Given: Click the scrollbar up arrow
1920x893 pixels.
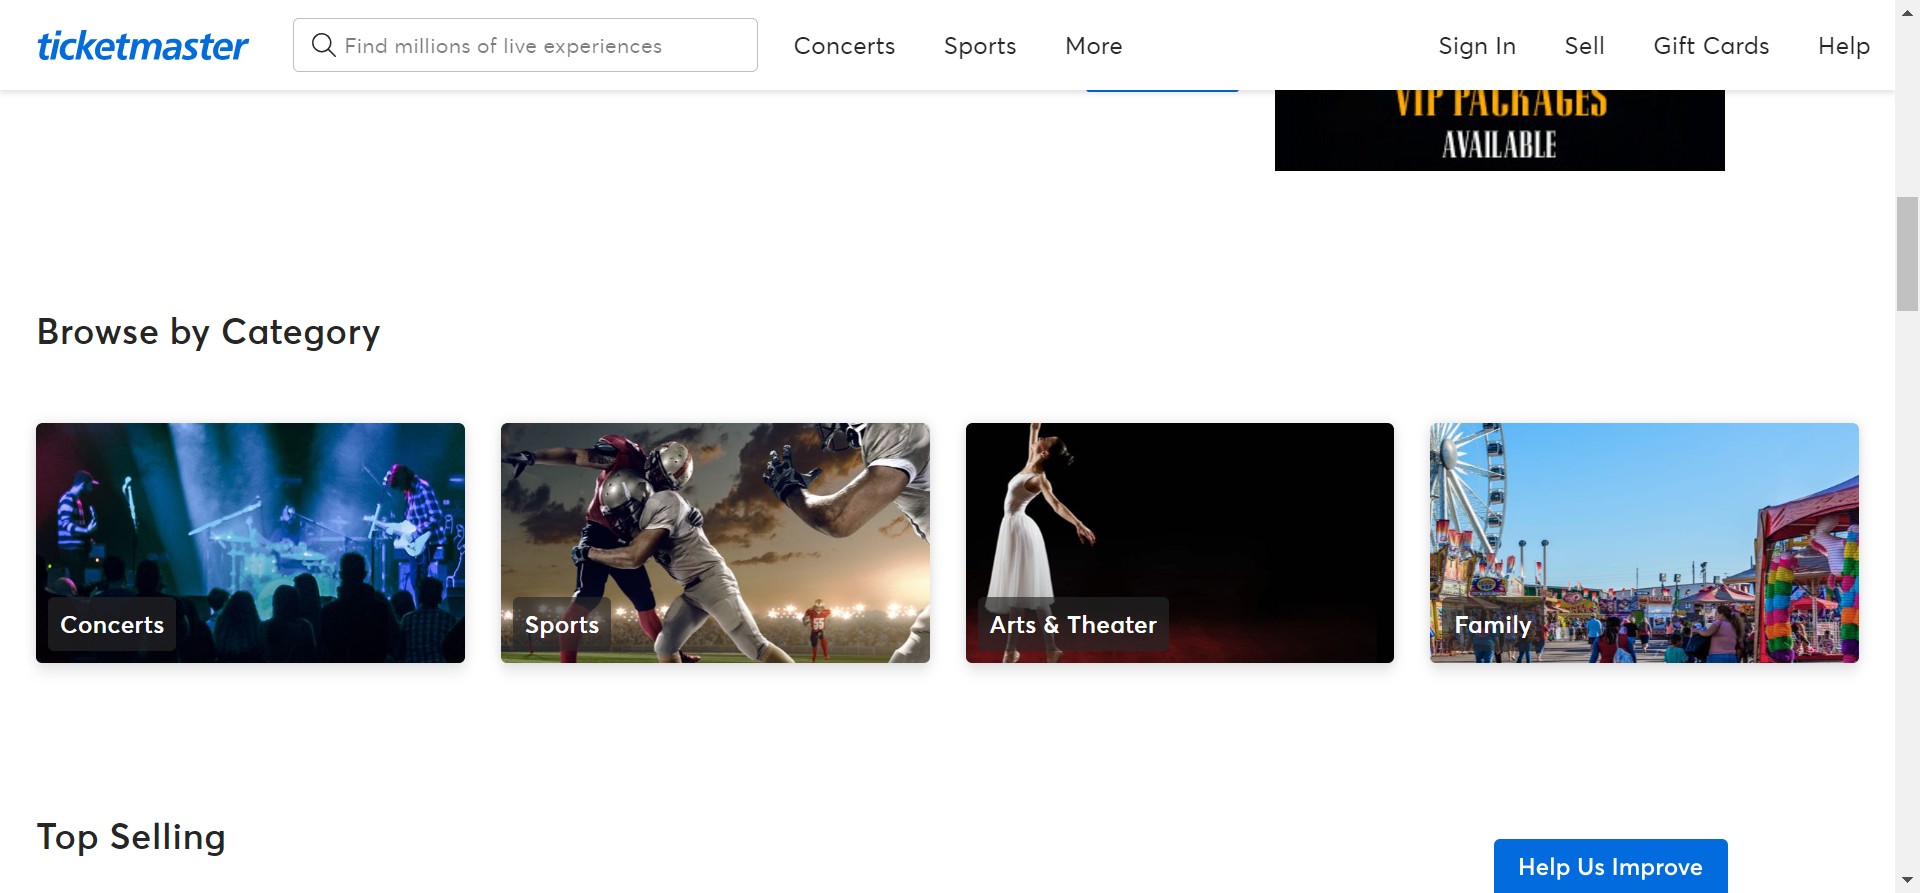Looking at the screenshot, I should pos(1907,10).
